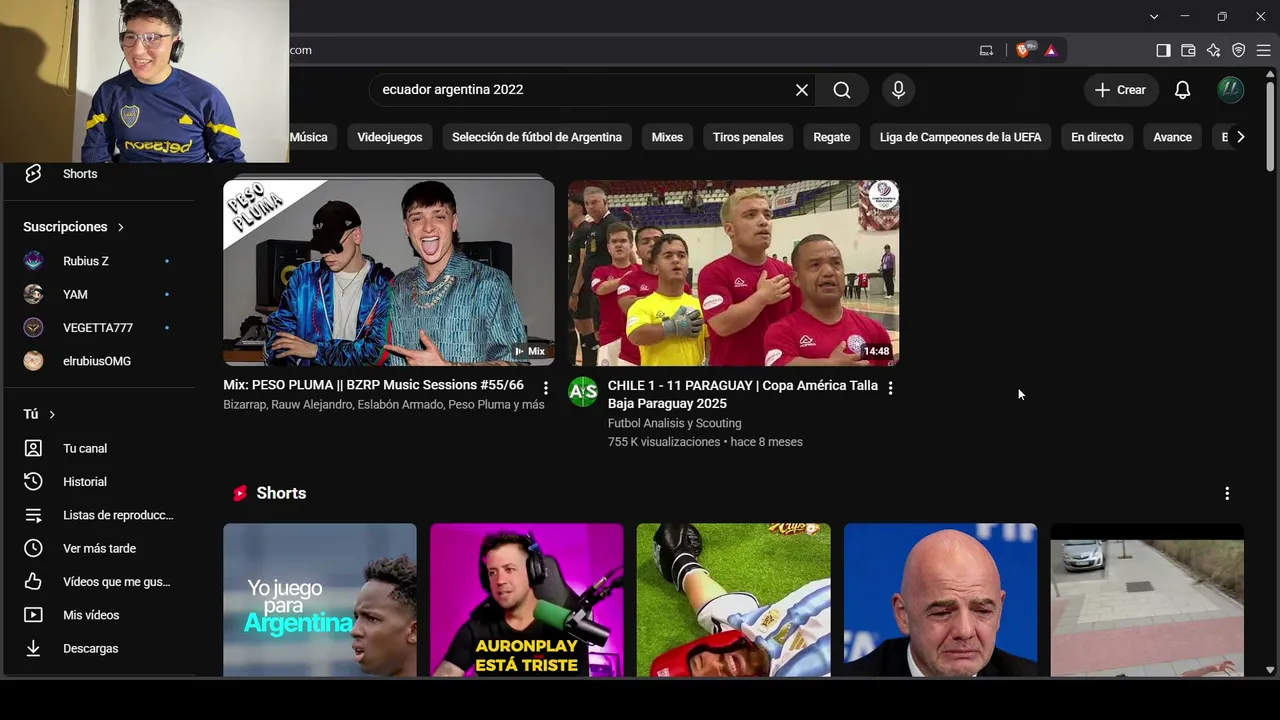Expand the Tú section chevron
Screen dimensions: 1280x720
pos(52,414)
